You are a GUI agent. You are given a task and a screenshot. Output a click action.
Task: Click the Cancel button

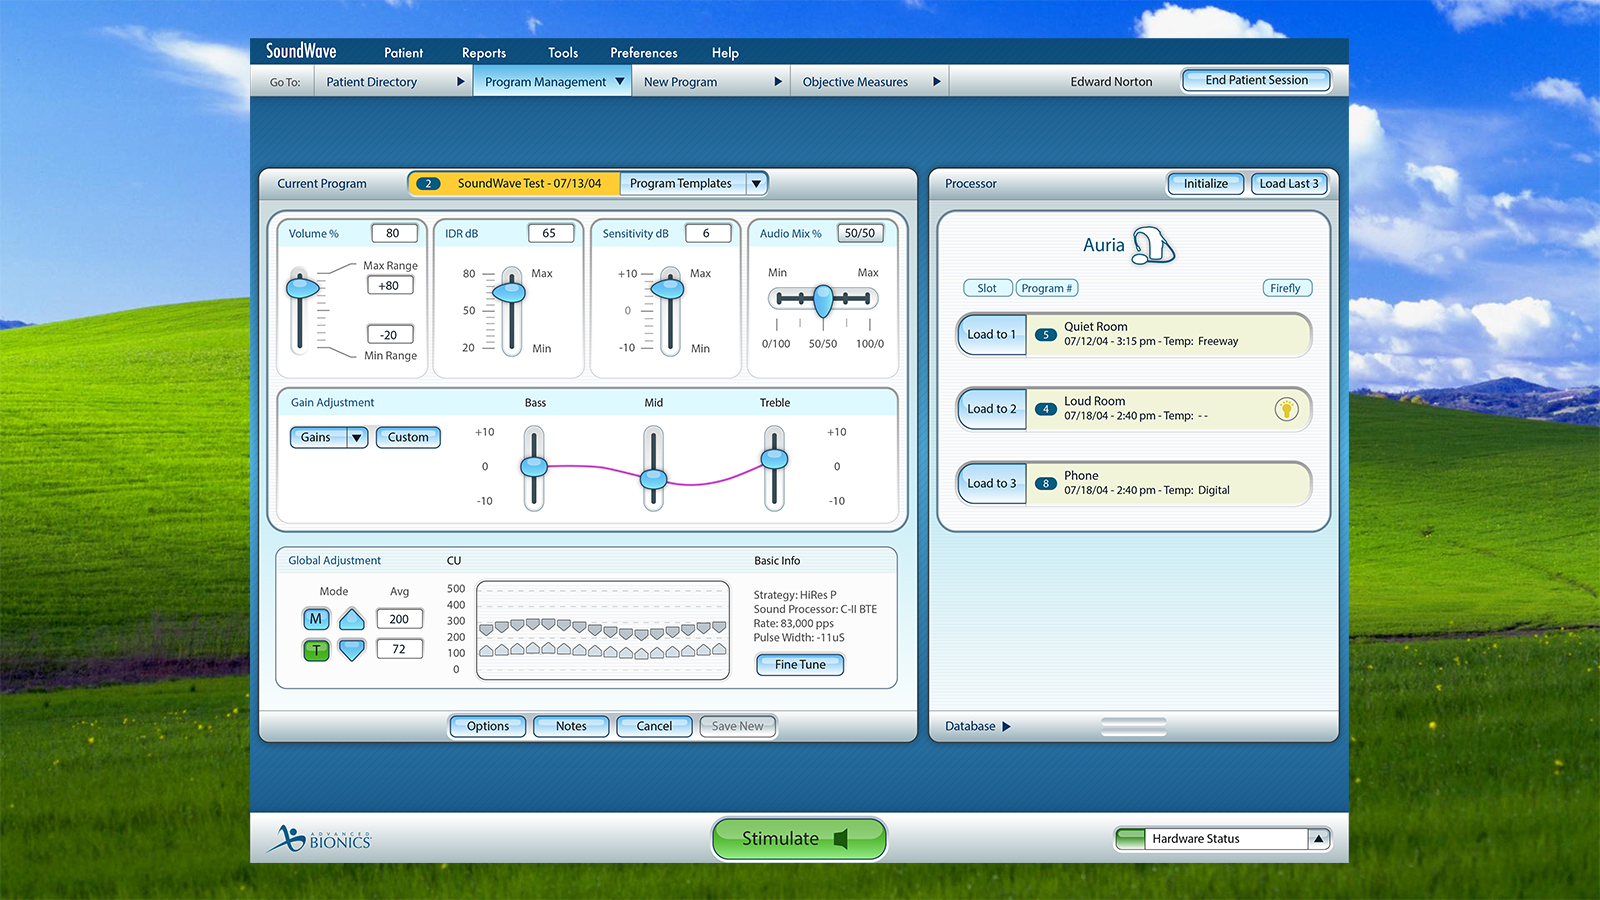pyautogui.click(x=654, y=727)
